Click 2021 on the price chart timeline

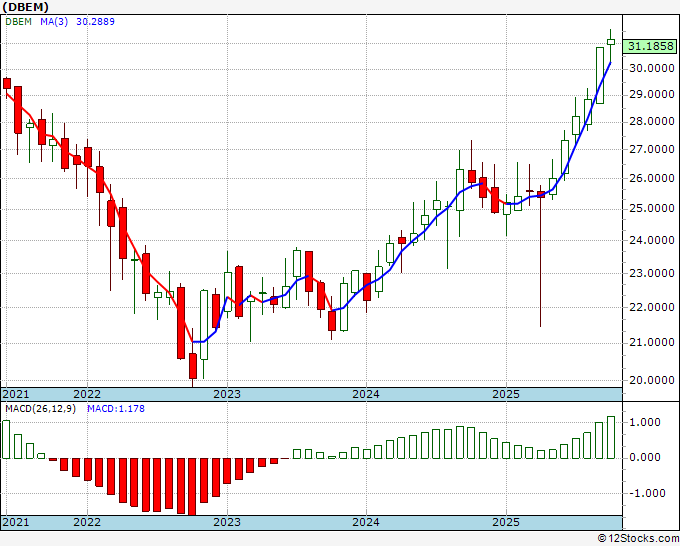[16, 394]
